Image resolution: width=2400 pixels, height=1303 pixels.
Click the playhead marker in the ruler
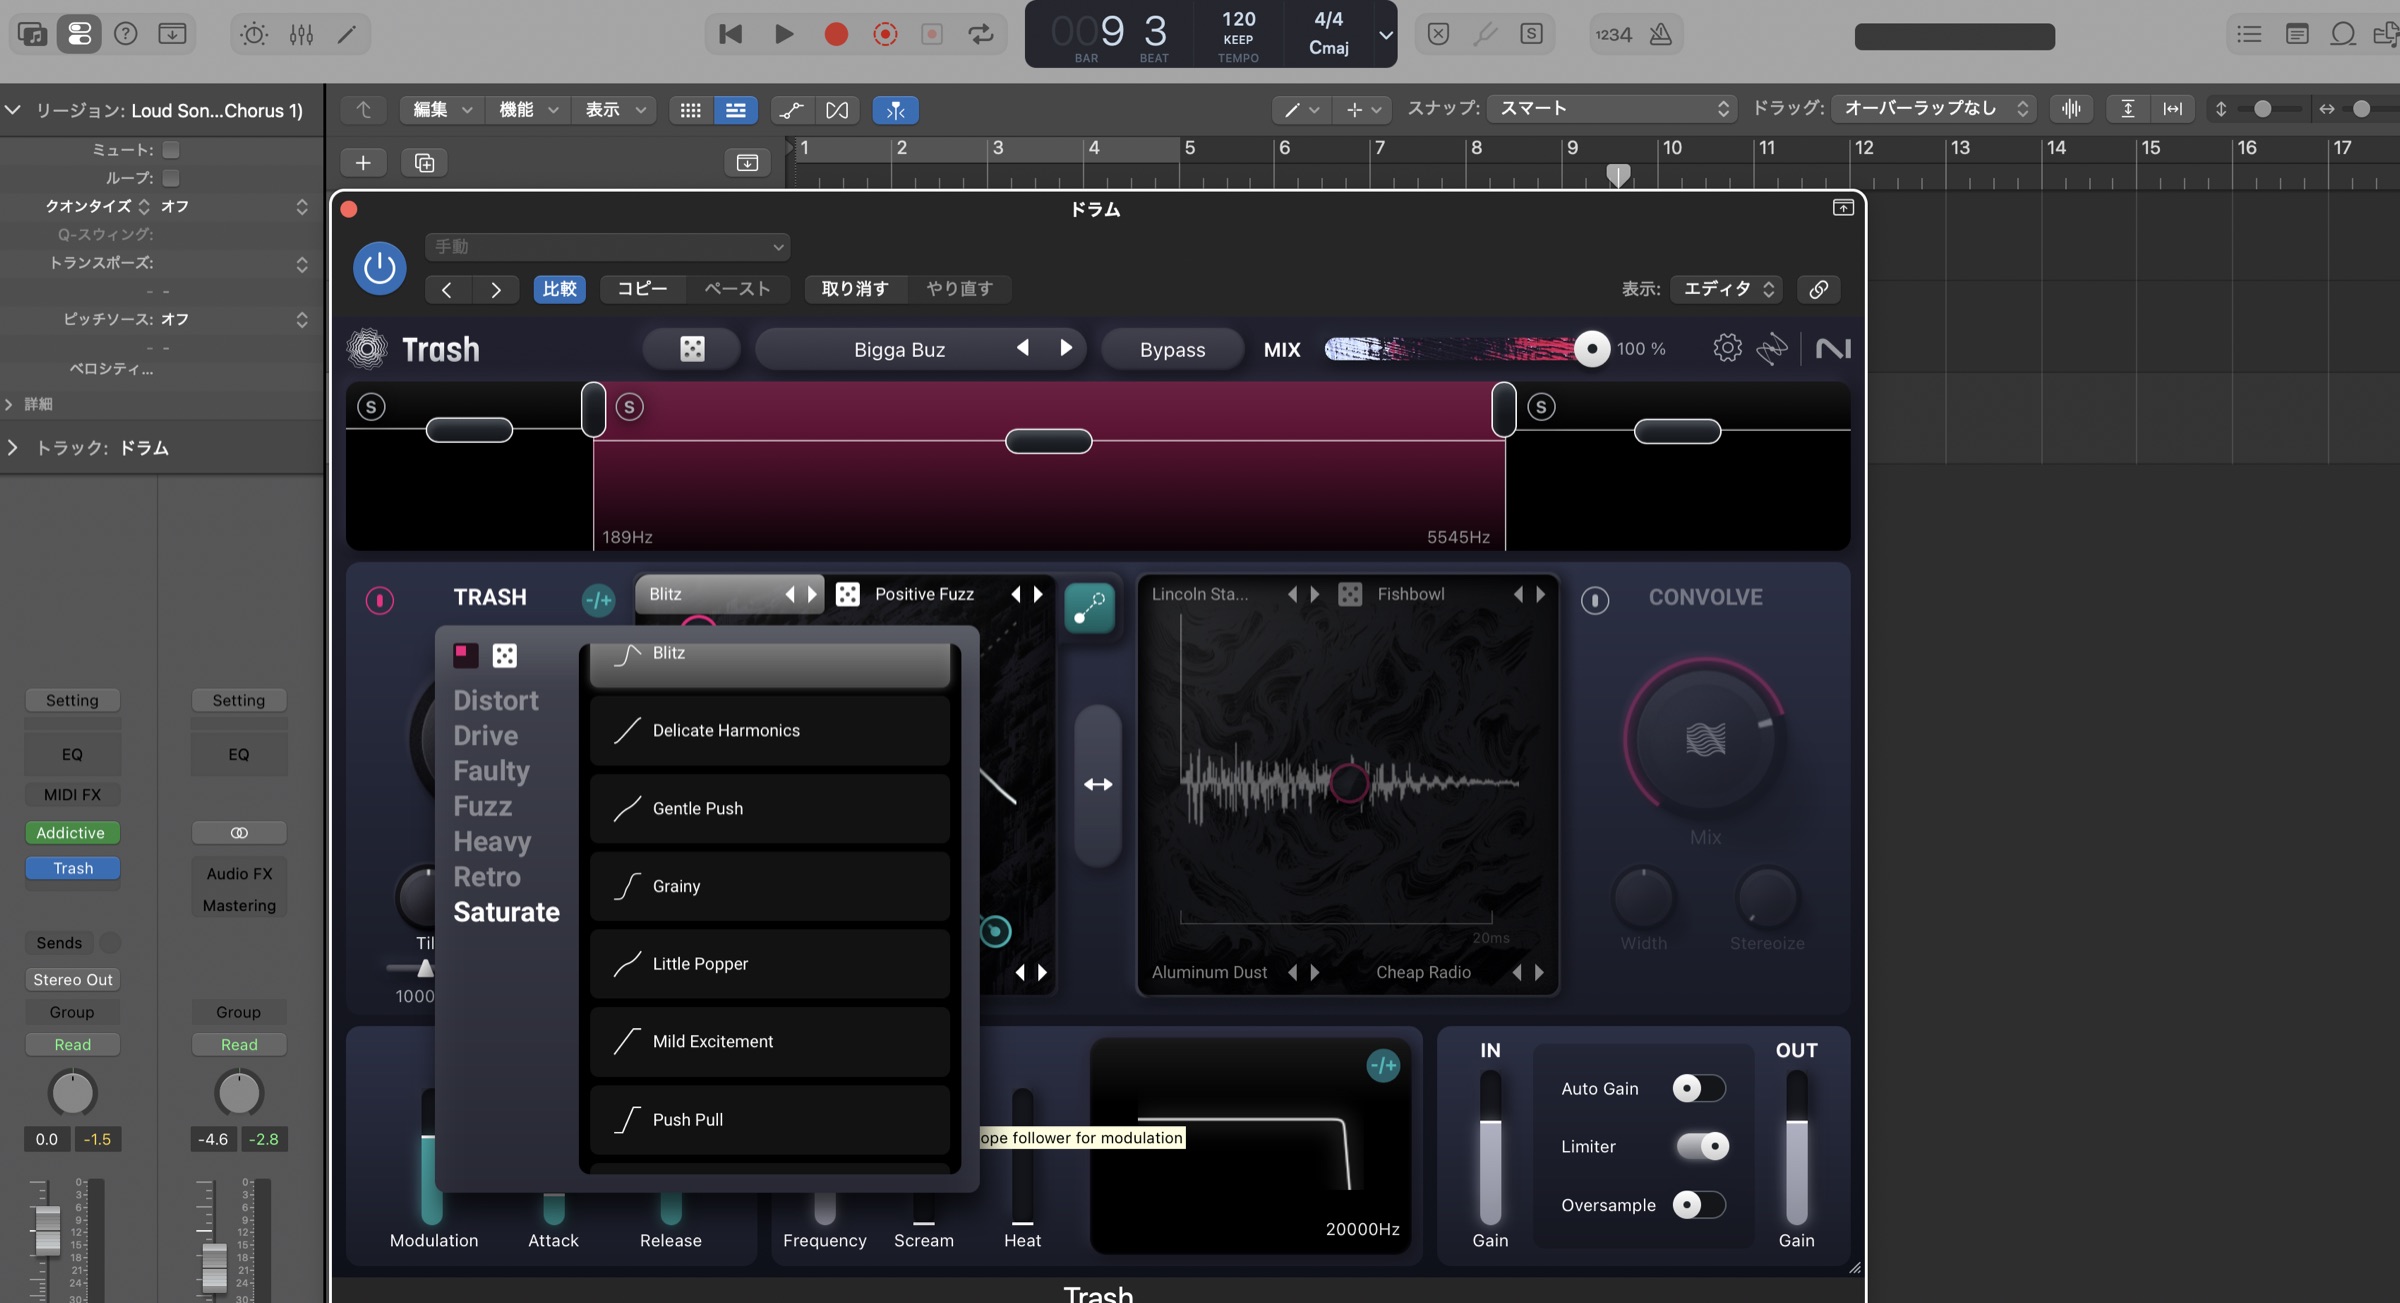click(x=1618, y=175)
